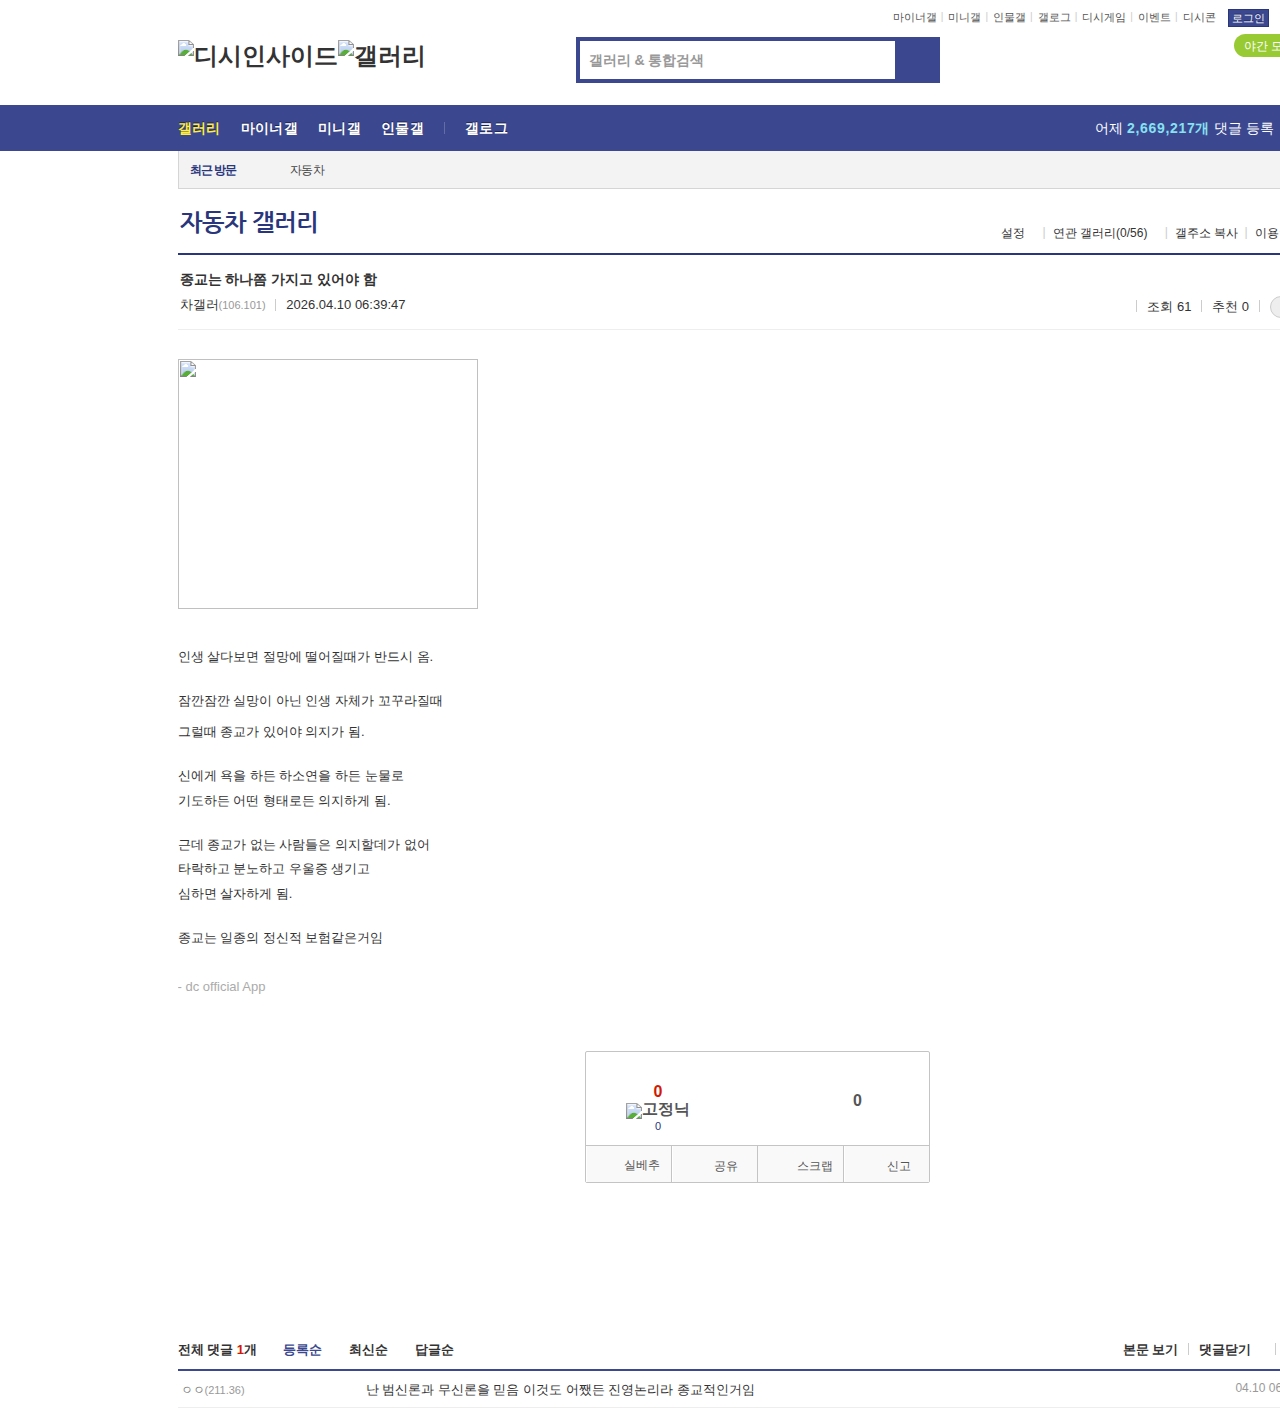Click the 2,669,217개 댓글 count
Image resolution: width=1280 pixels, height=1427 pixels.
[x=1167, y=128]
